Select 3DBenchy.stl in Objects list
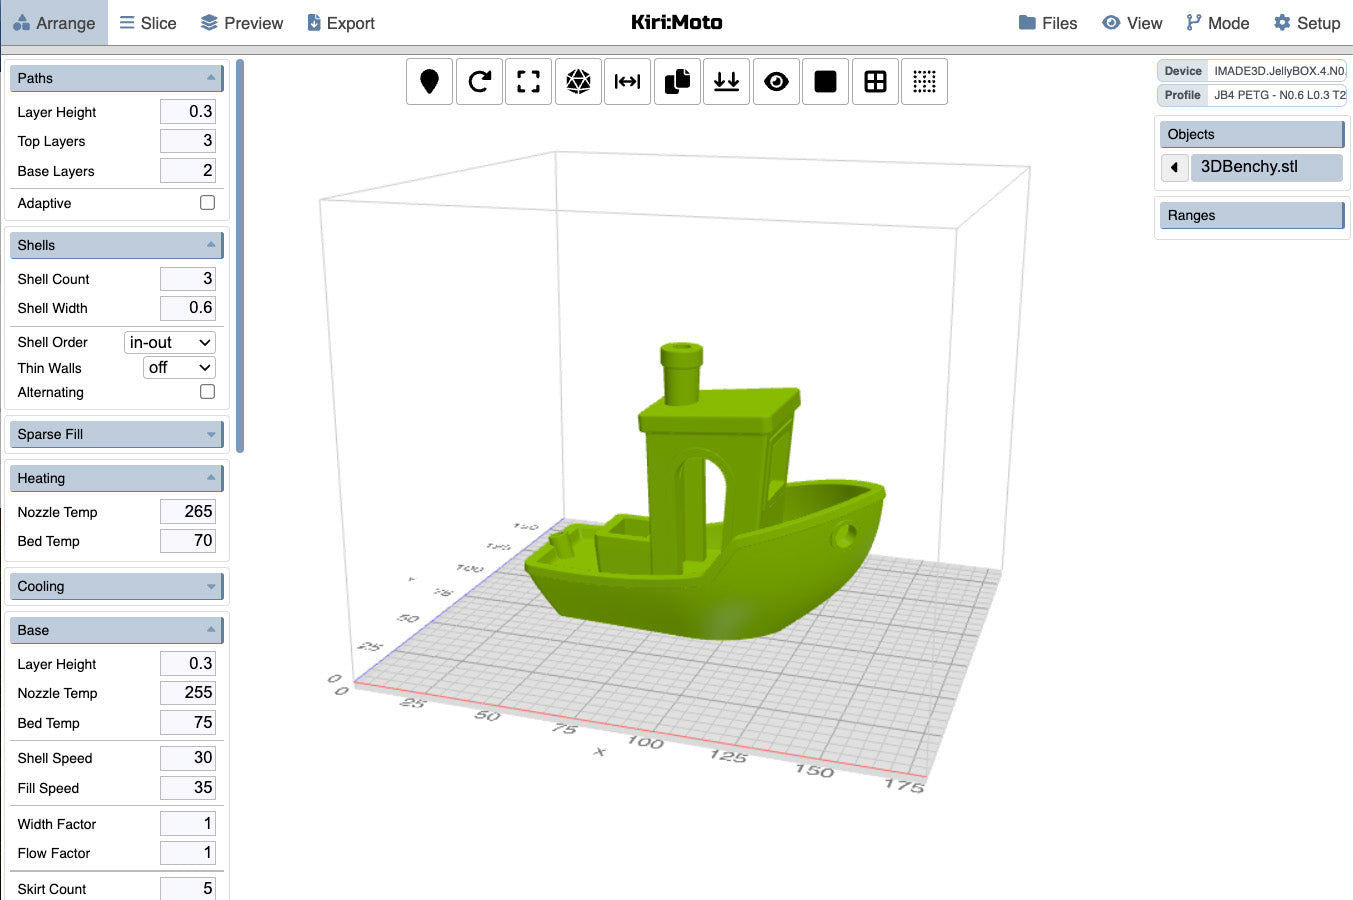This screenshot has width=1353, height=900. [x=1265, y=167]
